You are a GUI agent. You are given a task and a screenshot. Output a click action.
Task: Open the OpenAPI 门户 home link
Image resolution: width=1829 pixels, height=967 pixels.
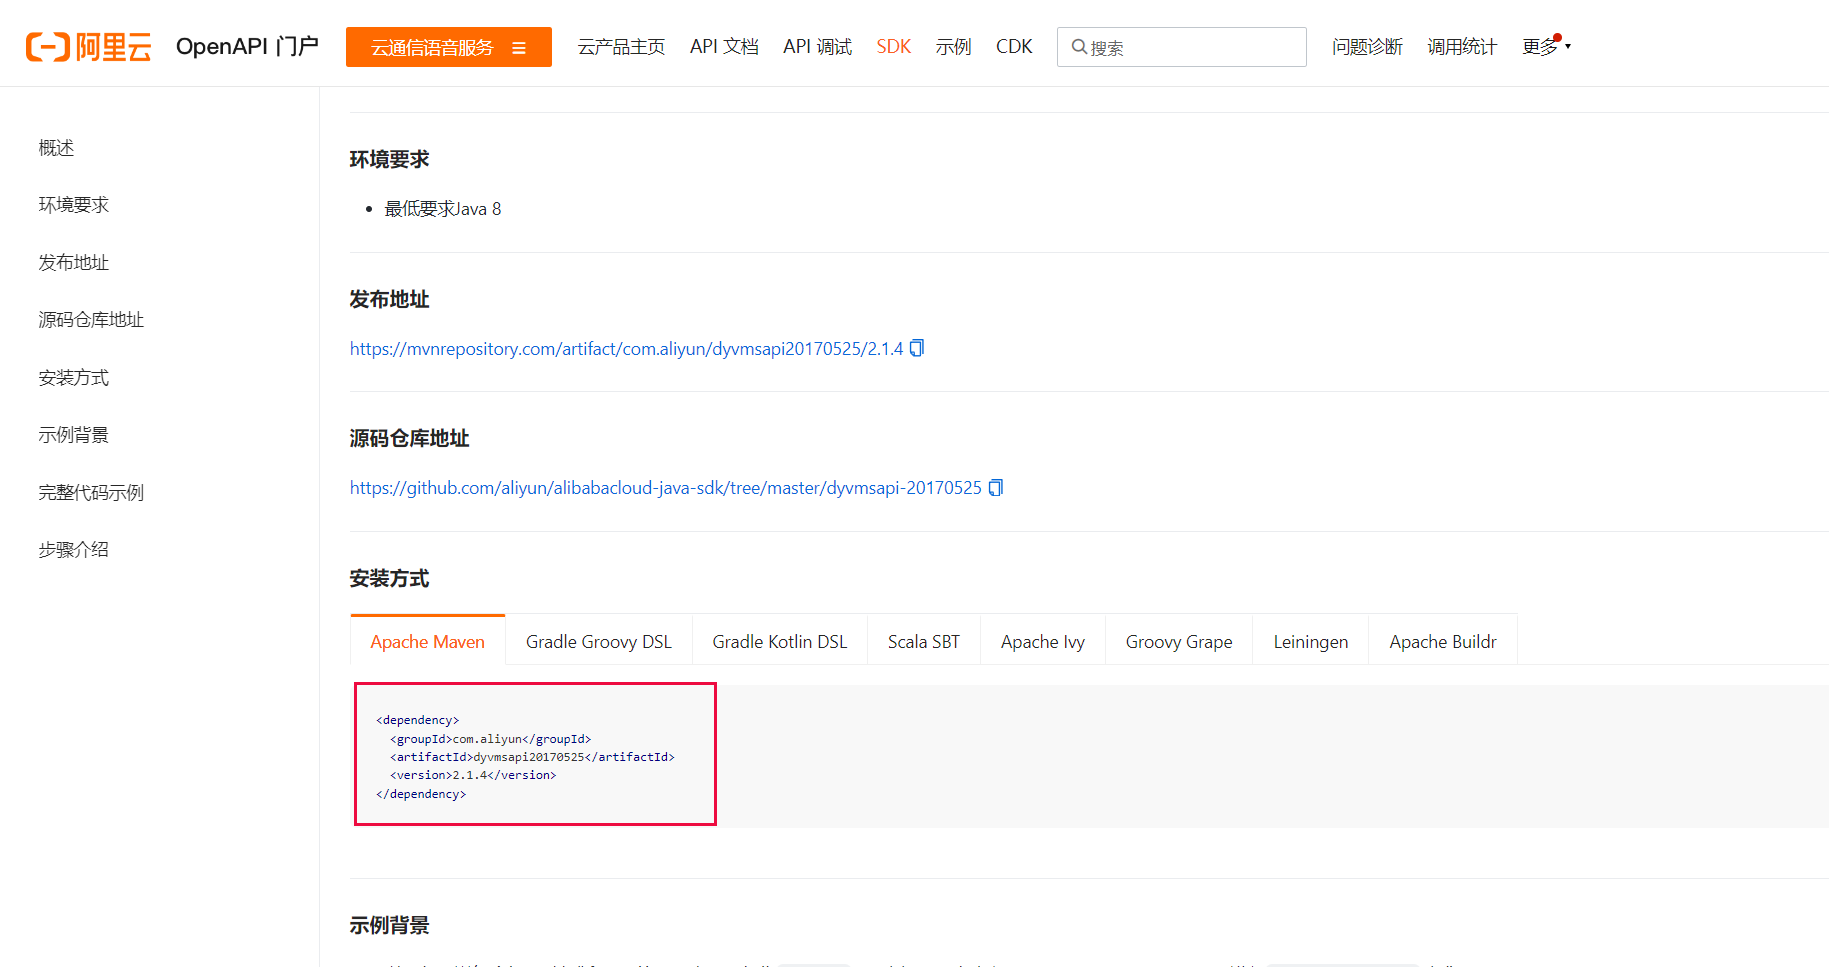coord(247,47)
